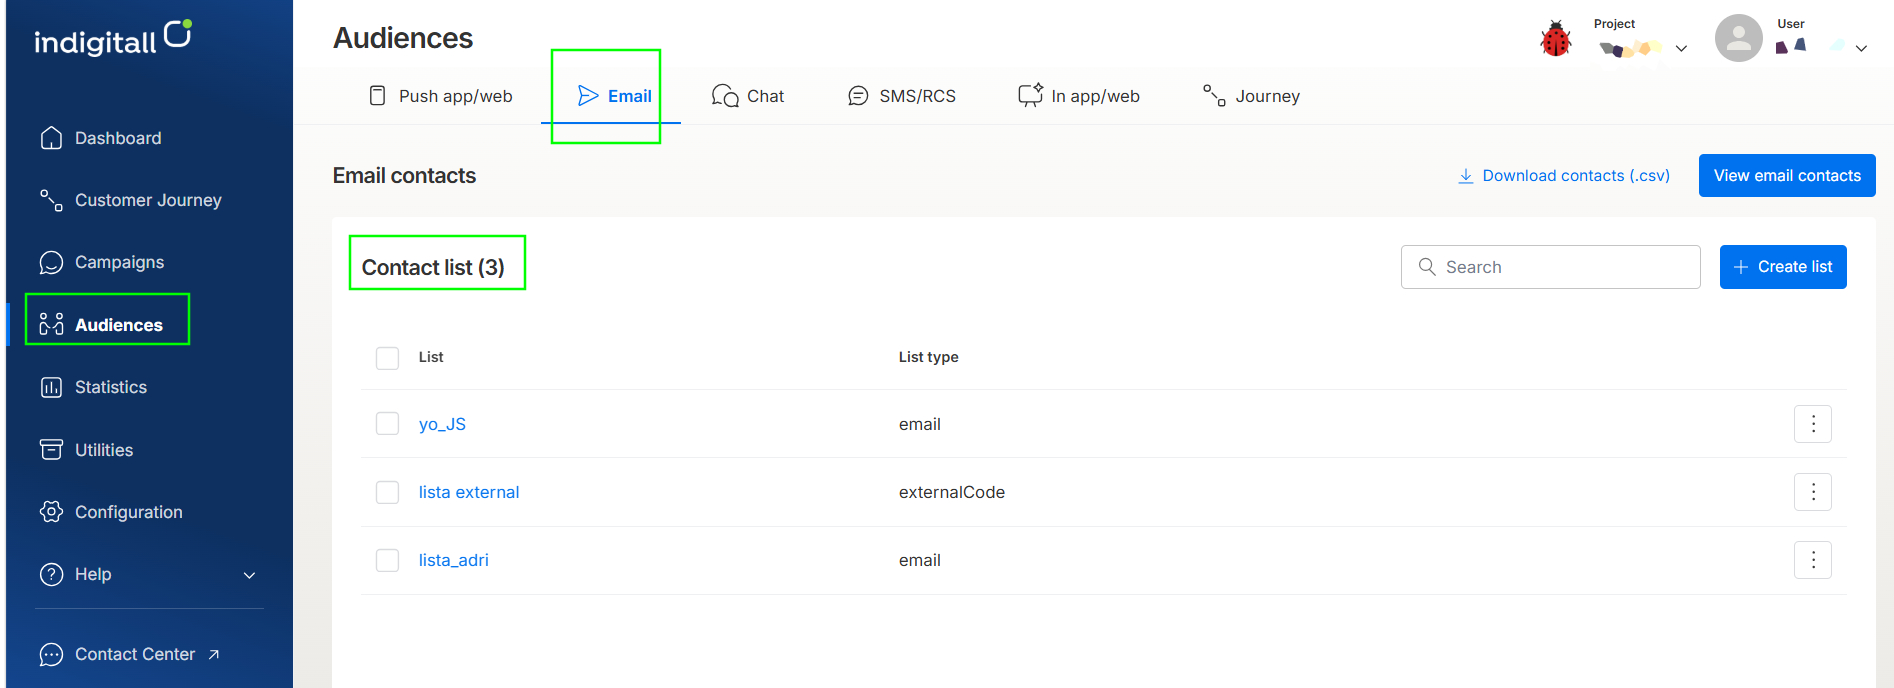Screen dimensions: 1894x688
Task: Open the yo_JS list link
Action: pos(442,424)
